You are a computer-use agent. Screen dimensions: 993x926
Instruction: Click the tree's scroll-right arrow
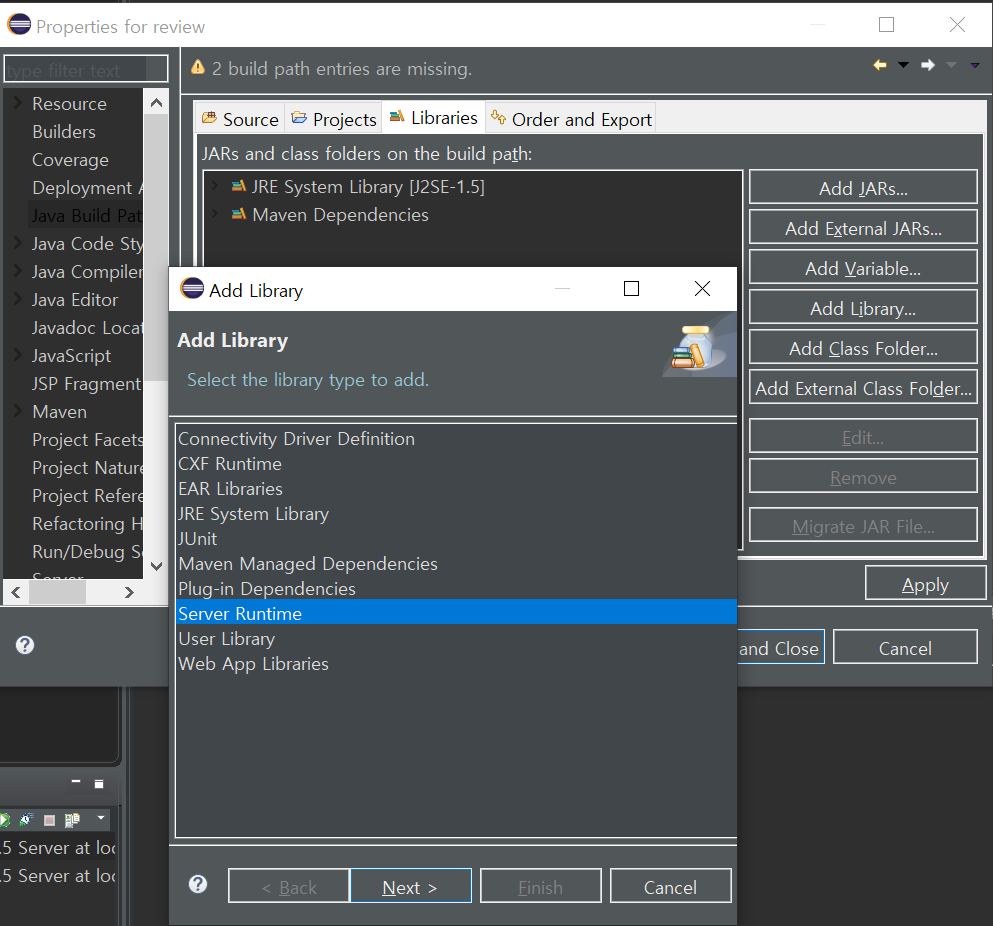[129, 592]
